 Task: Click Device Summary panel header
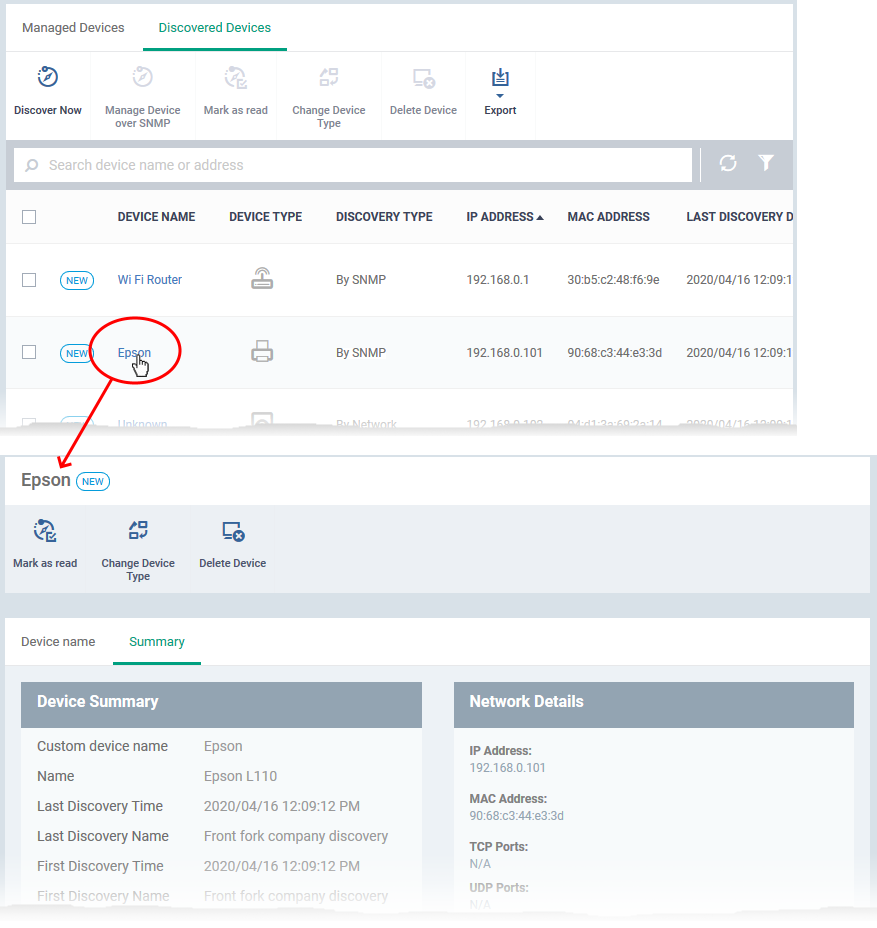pyautogui.click(x=221, y=704)
